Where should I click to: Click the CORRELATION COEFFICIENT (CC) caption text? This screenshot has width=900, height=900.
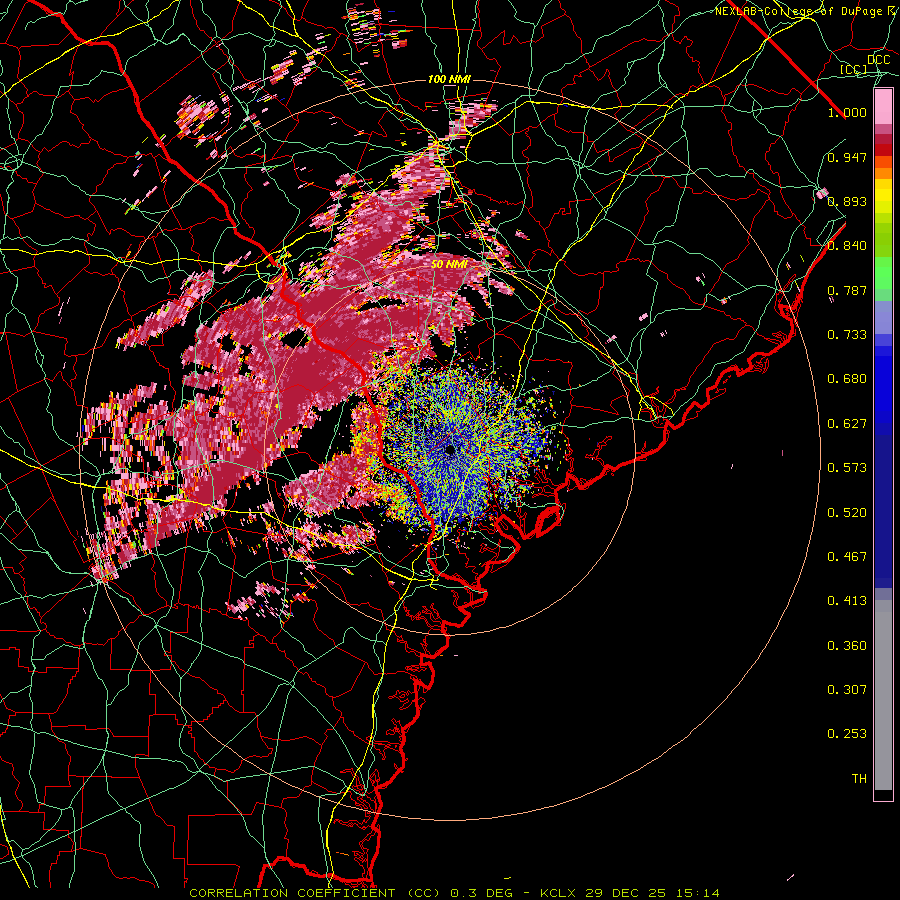coord(315,893)
